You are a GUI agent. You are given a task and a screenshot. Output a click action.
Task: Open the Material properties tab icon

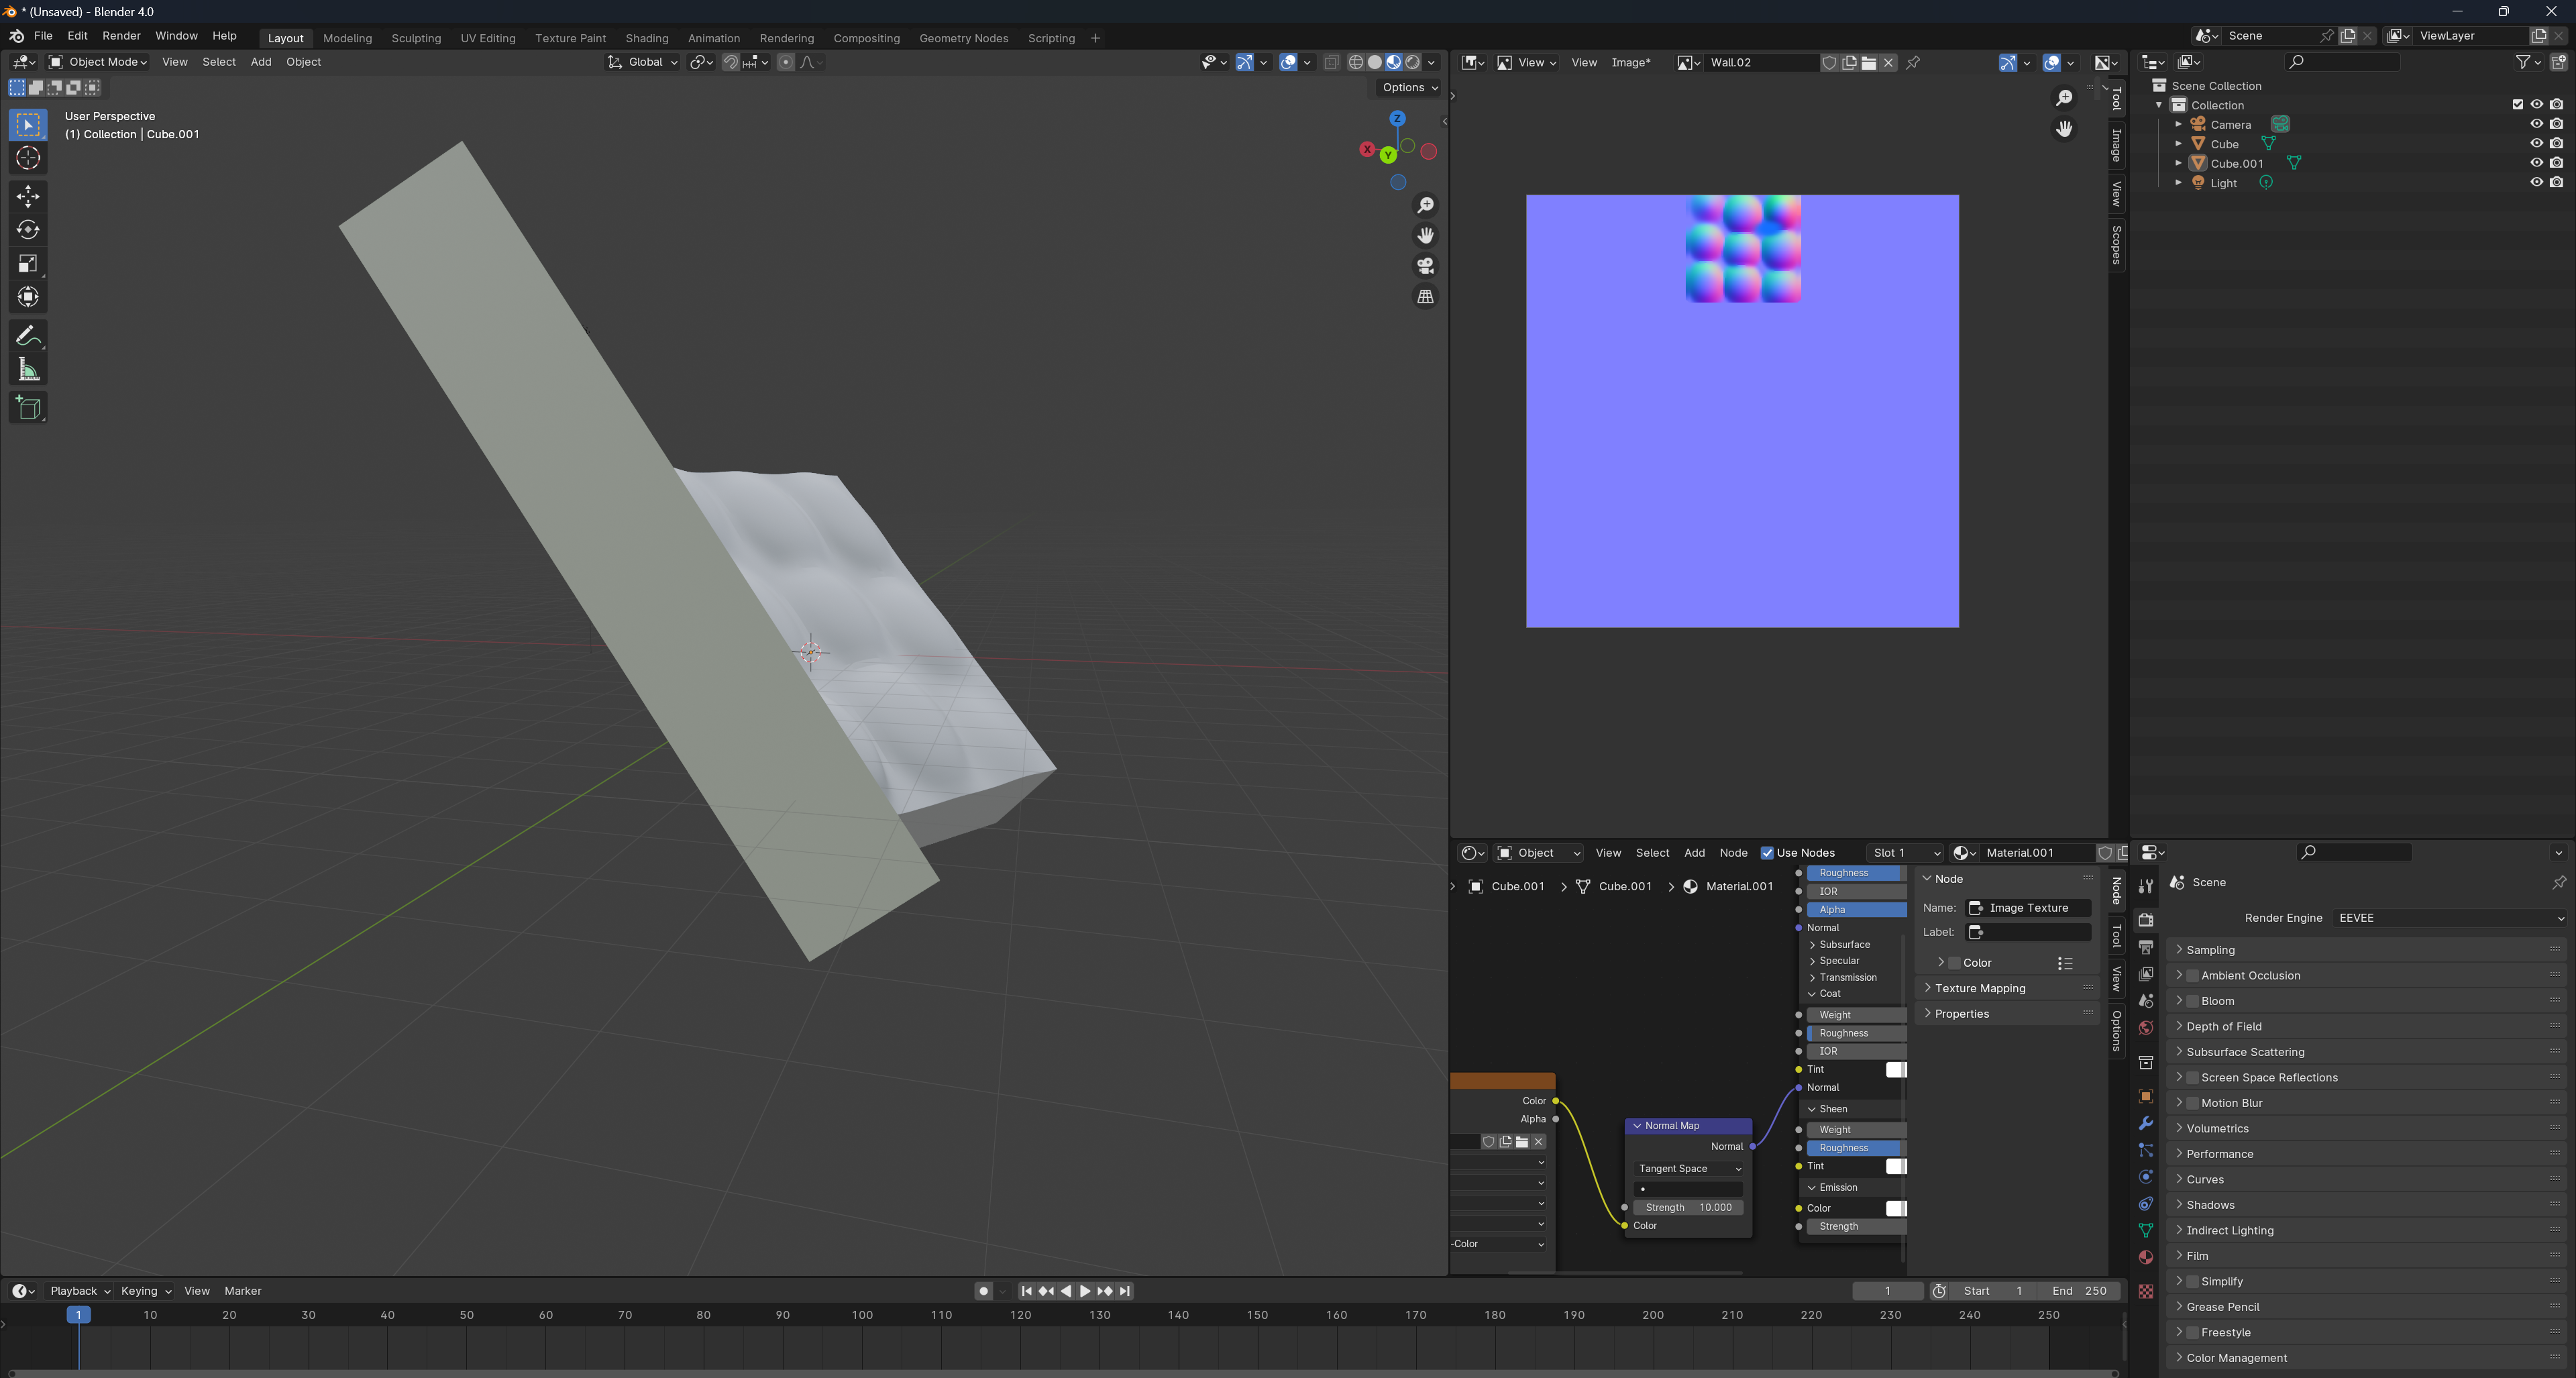[2145, 1257]
